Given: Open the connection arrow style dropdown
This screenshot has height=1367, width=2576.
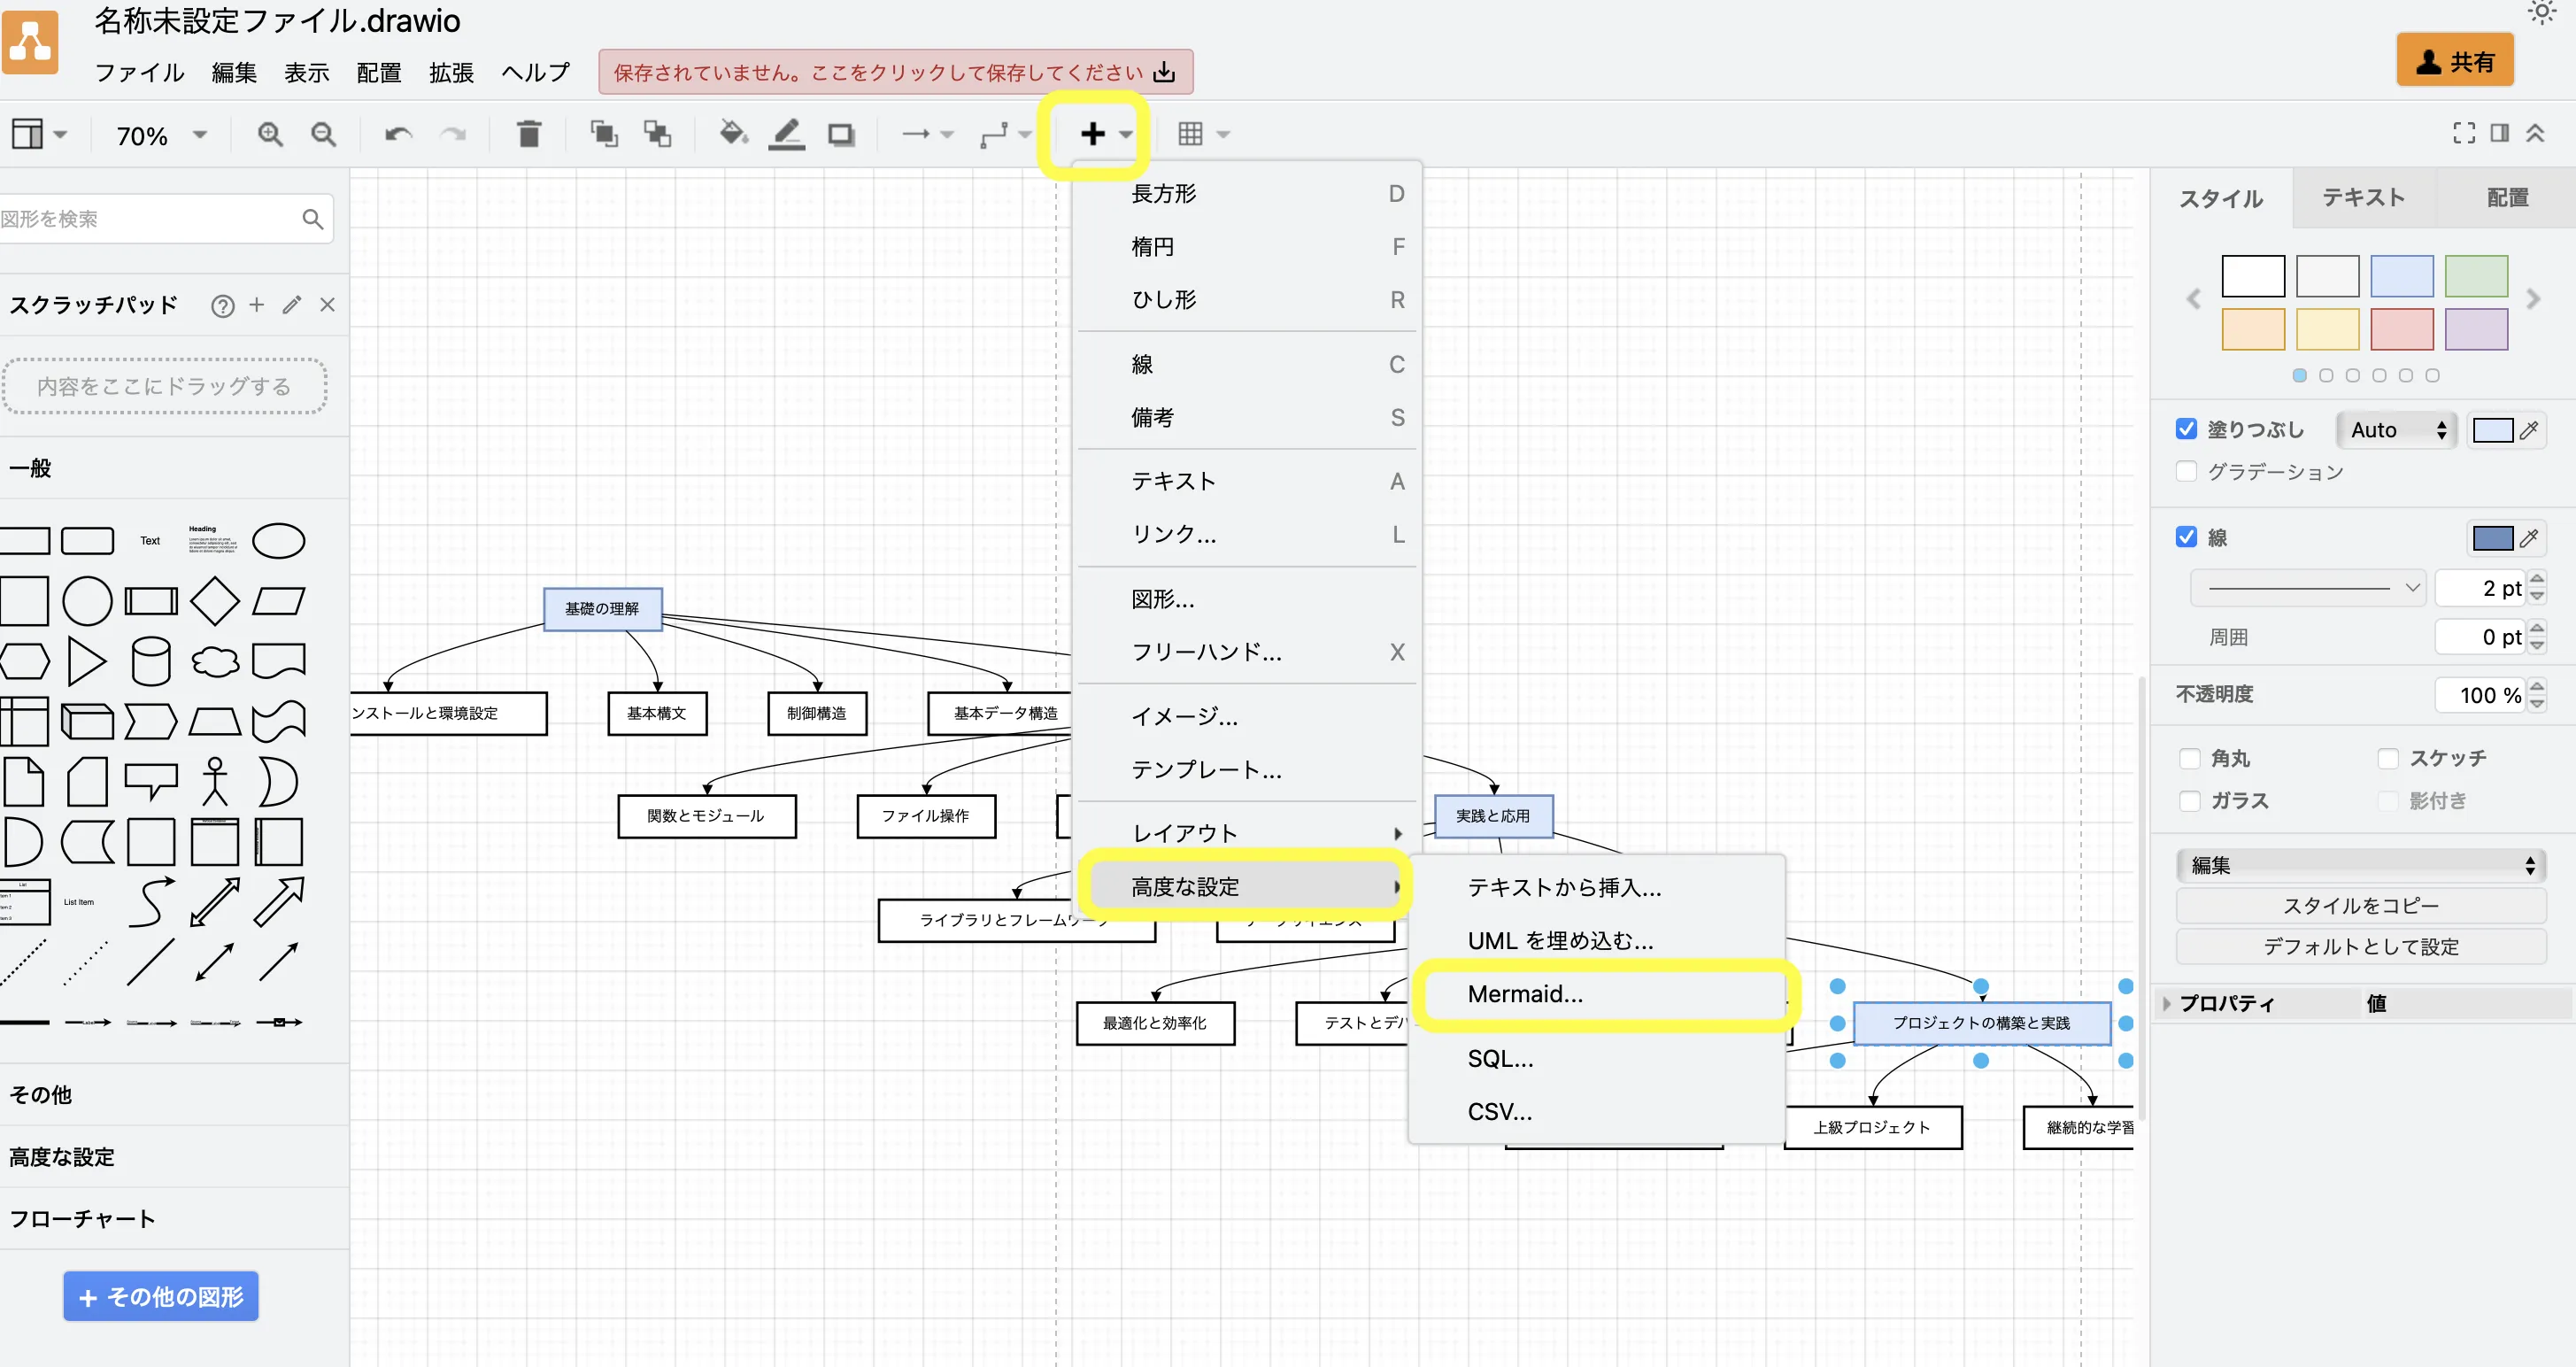Looking at the screenshot, I should click(x=928, y=134).
